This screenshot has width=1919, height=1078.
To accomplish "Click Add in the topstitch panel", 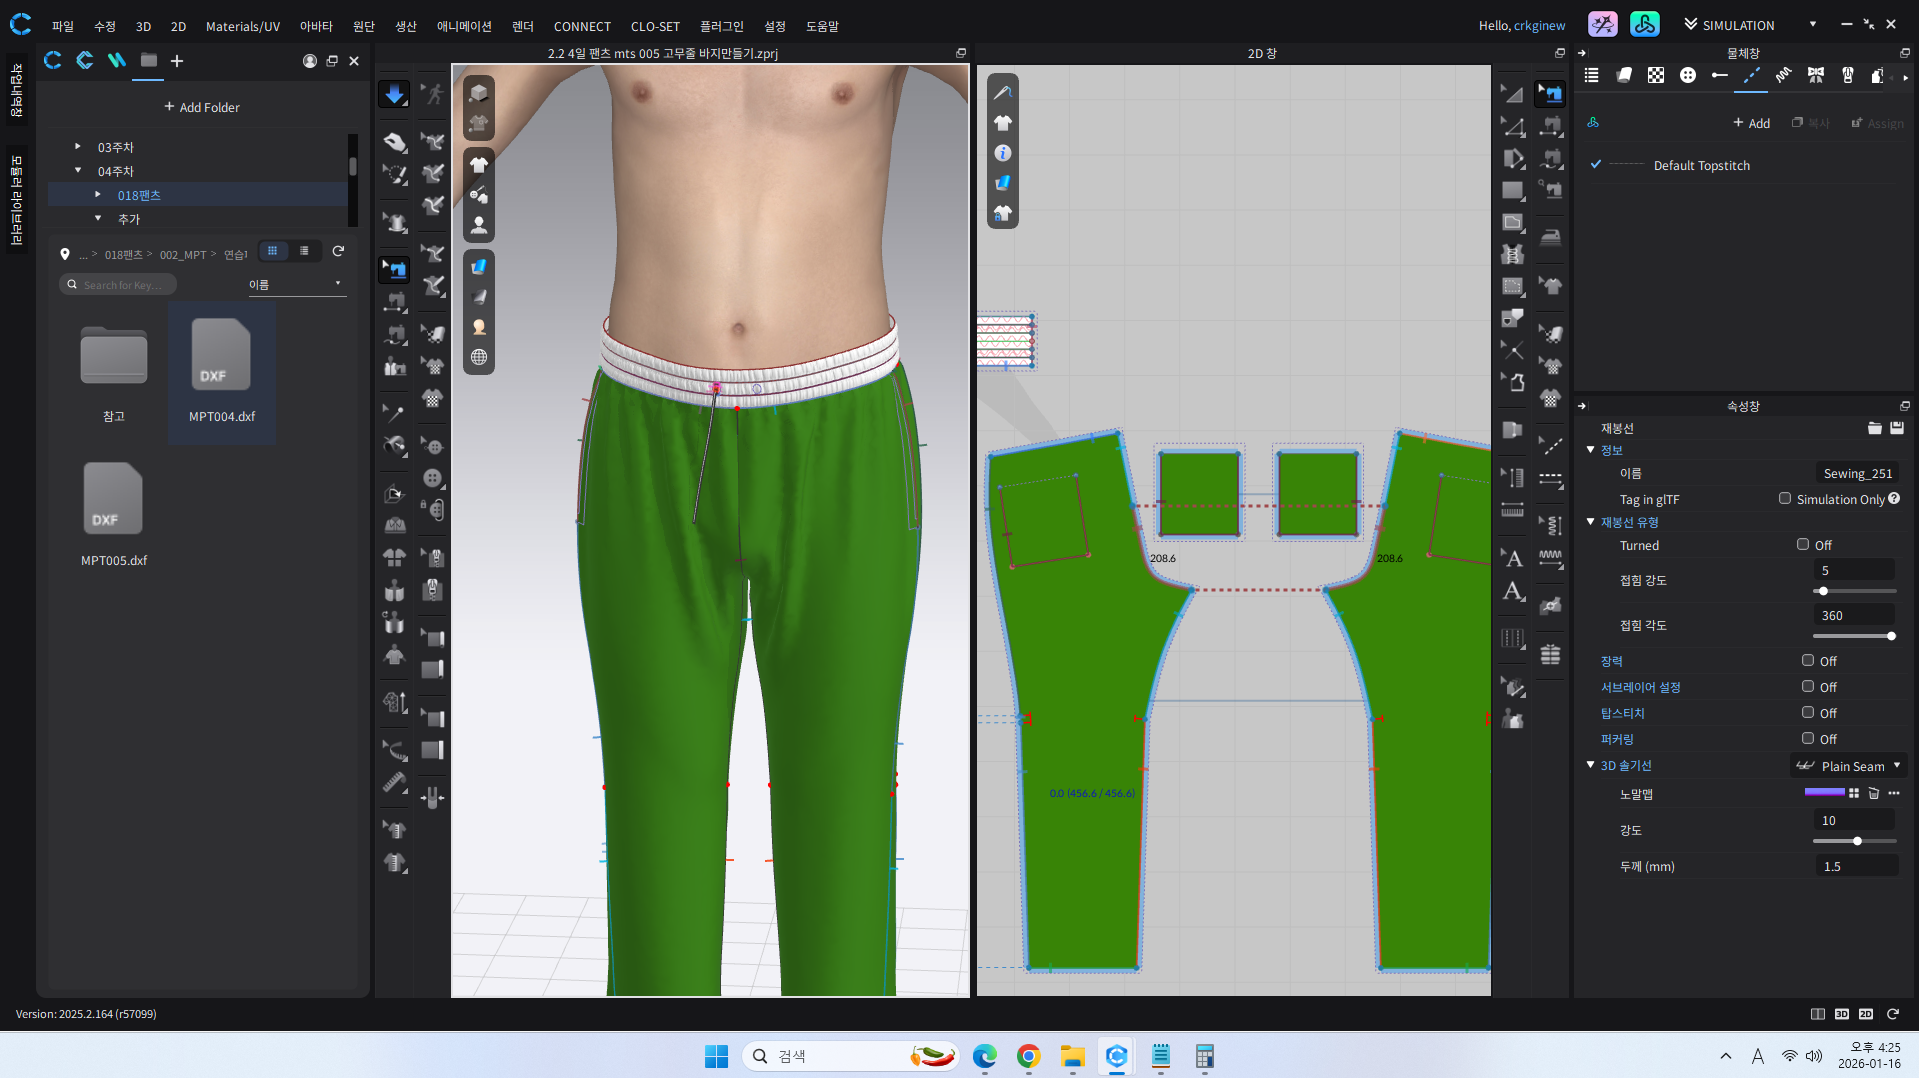I will click(1751, 123).
